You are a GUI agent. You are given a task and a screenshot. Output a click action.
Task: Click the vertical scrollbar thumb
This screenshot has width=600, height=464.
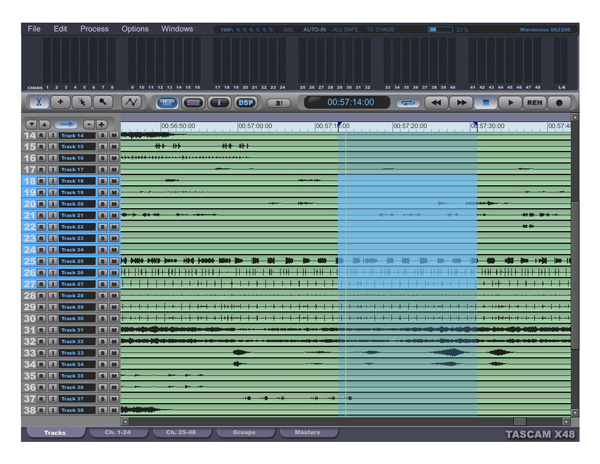(x=575, y=275)
